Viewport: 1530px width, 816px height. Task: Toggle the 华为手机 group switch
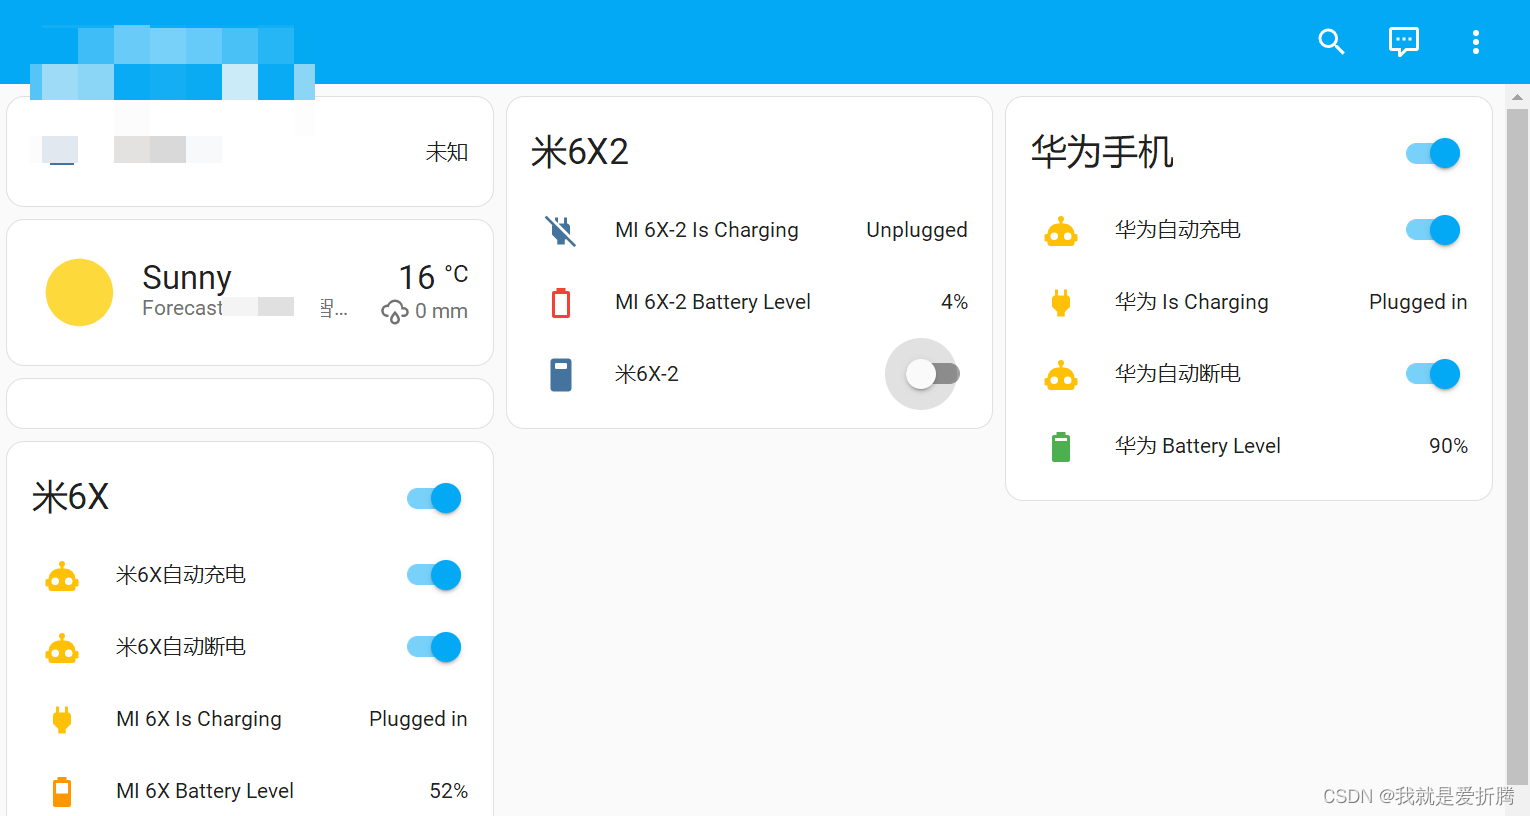tap(1433, 153)
